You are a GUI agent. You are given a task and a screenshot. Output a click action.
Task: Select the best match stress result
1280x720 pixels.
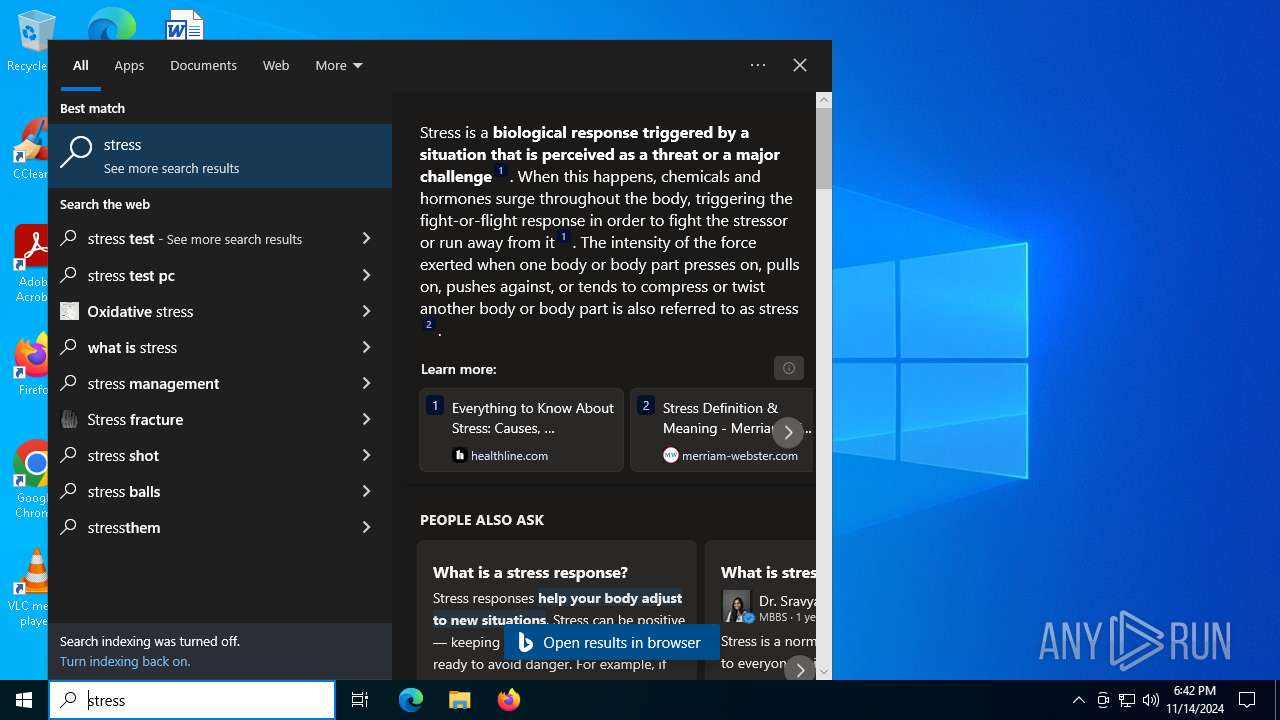click(220, 156)
